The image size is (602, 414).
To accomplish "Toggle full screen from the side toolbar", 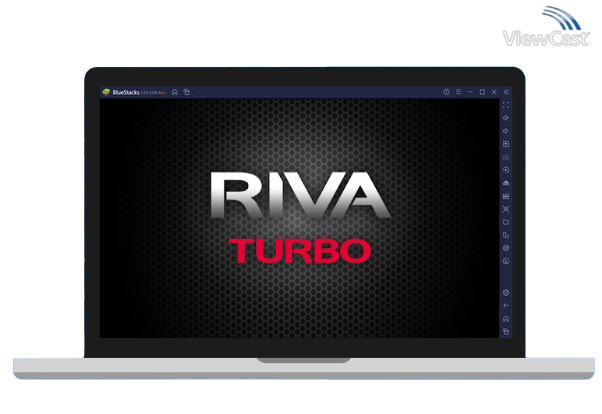I will tap(506, 105).
